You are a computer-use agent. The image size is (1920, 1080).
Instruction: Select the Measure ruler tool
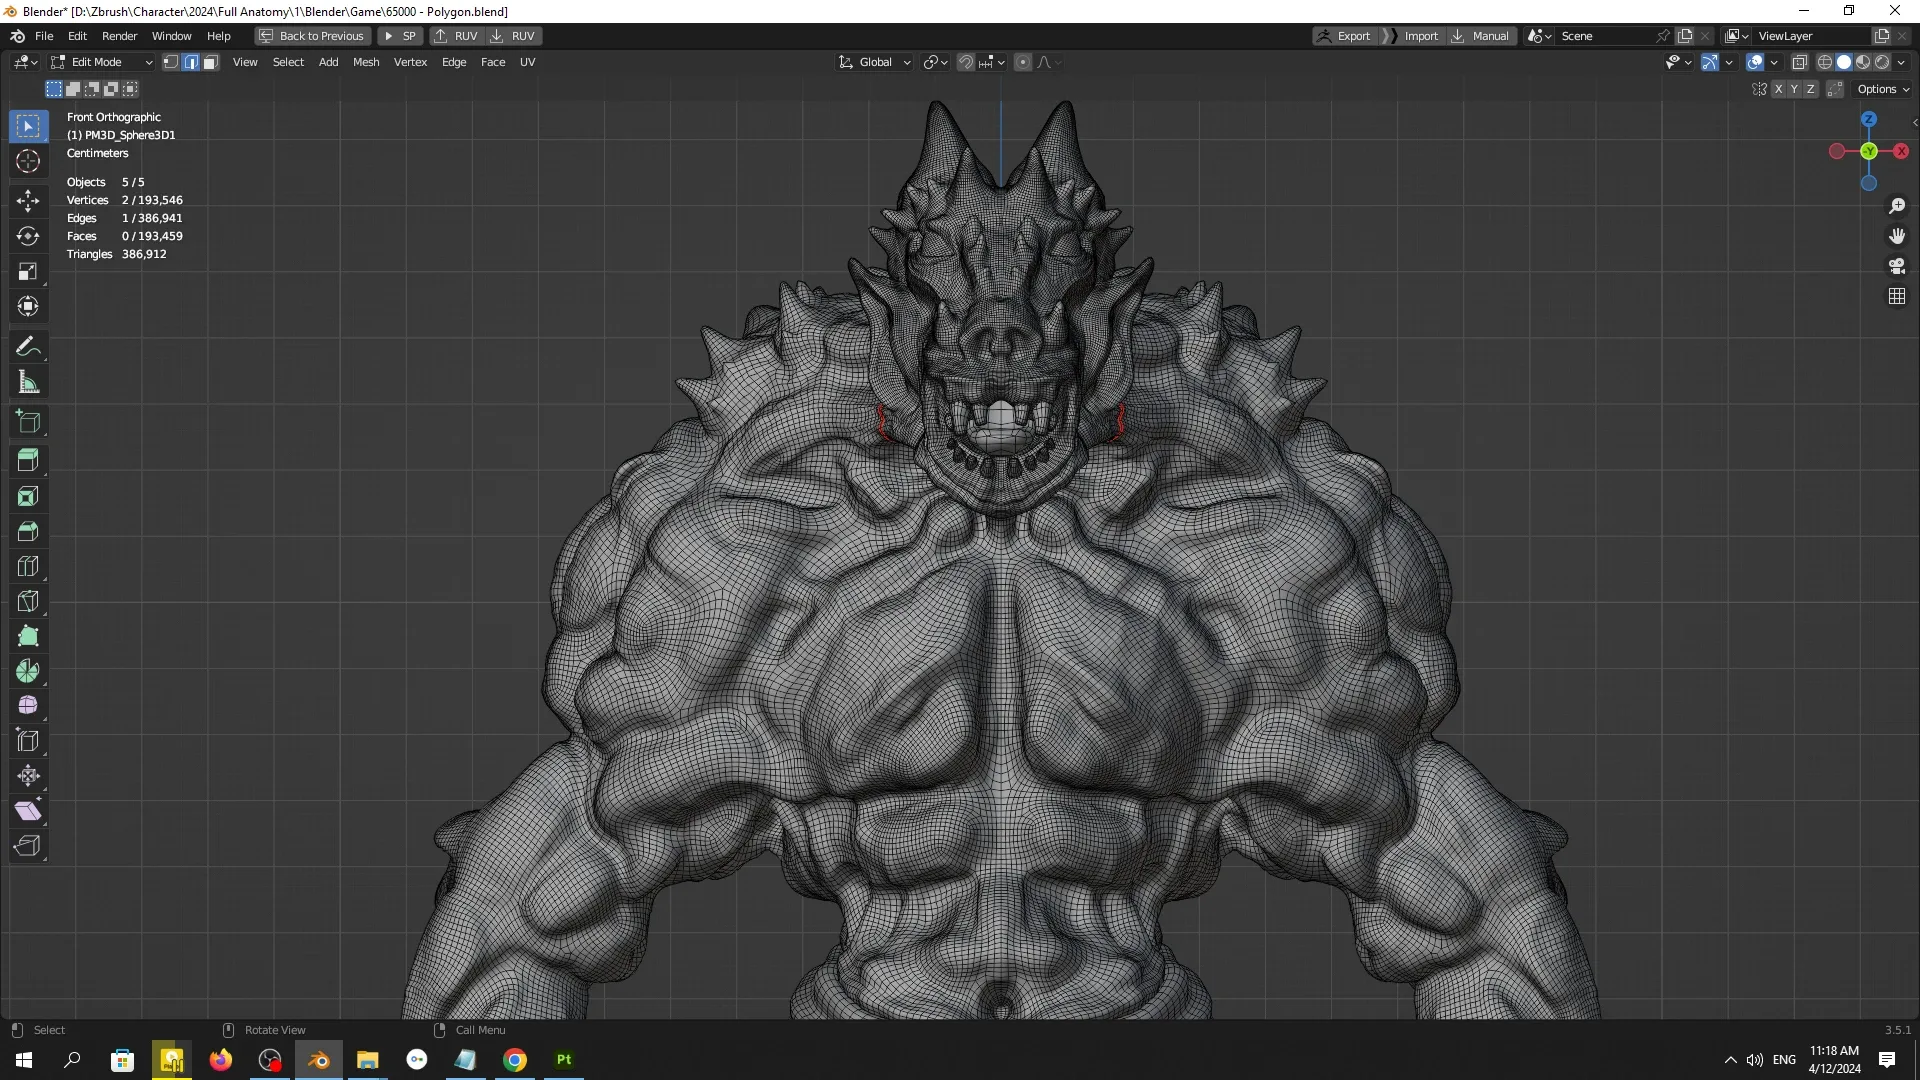coord(28,382)
